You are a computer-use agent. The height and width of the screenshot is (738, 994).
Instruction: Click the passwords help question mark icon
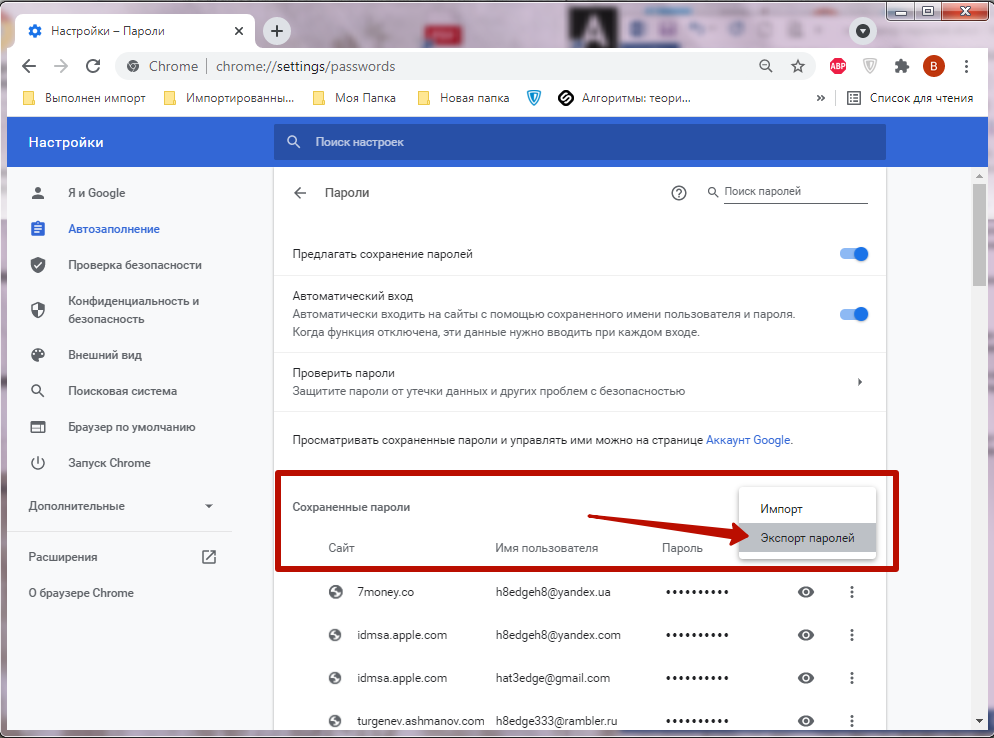(679, 193)
